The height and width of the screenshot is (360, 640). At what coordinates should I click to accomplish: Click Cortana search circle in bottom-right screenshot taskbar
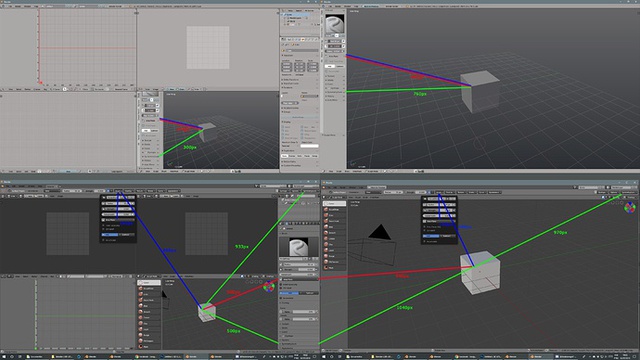[332, 356]
